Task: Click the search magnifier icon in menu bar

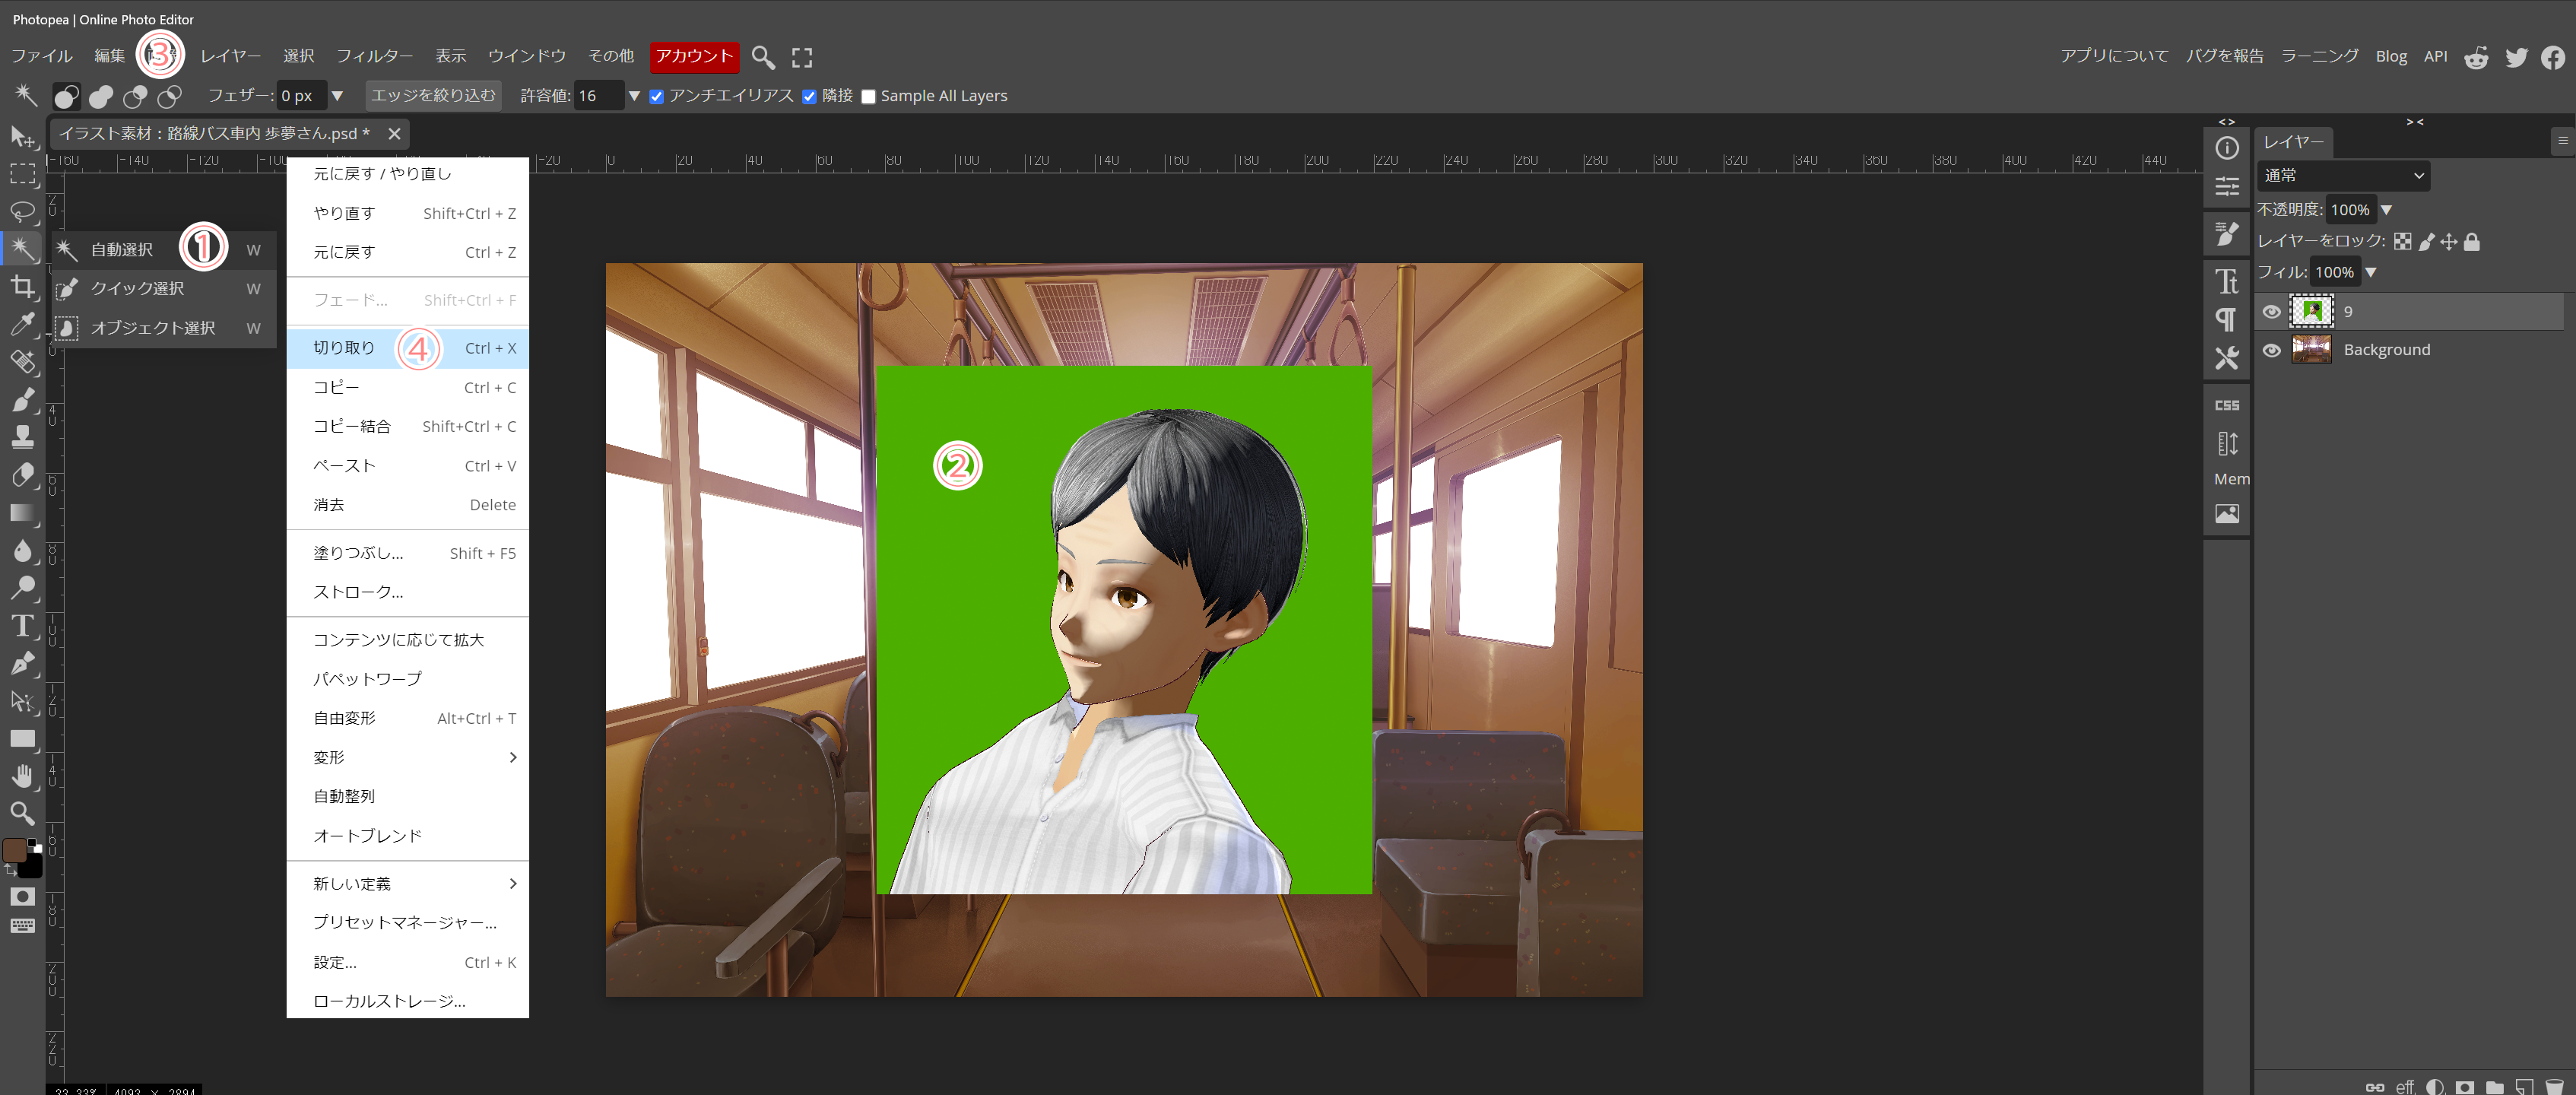Action: pos(763,57)
